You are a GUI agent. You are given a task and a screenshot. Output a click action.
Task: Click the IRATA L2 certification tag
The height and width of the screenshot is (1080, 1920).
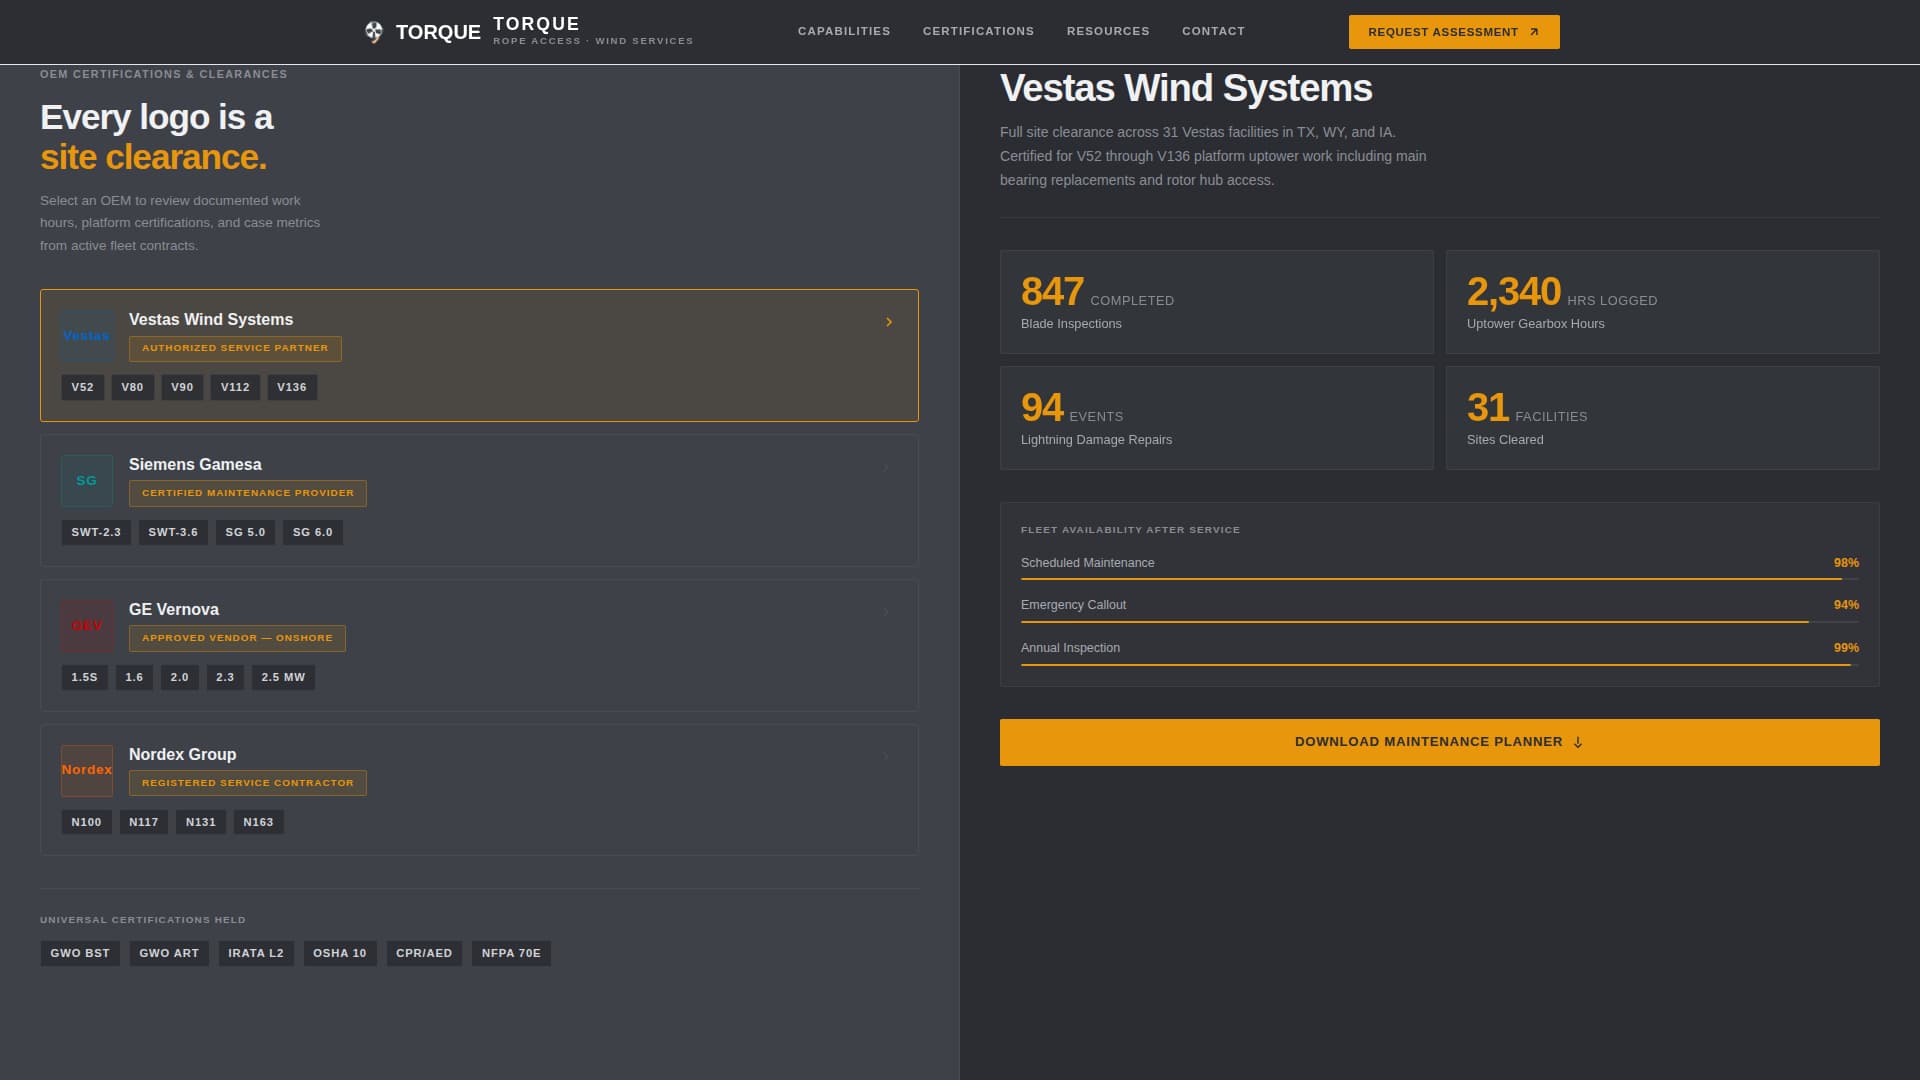(x=256, y=954)
